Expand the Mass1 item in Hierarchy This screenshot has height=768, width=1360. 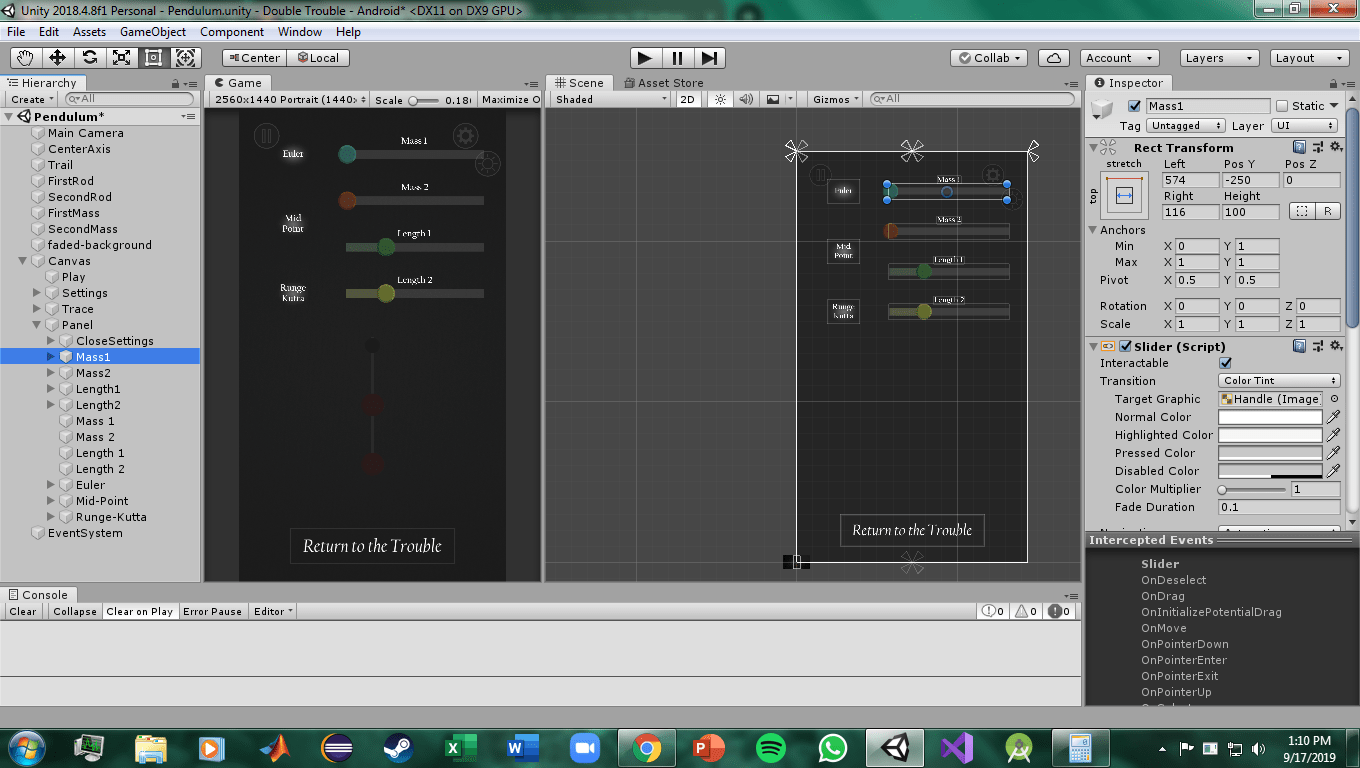(x=52, y=357)
